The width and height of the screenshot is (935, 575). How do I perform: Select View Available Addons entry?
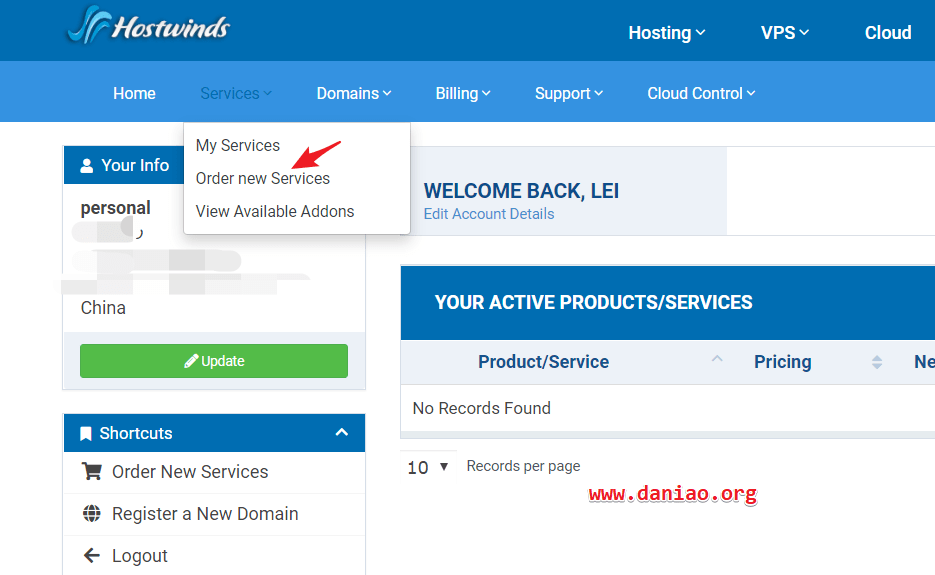click(275, 211)
